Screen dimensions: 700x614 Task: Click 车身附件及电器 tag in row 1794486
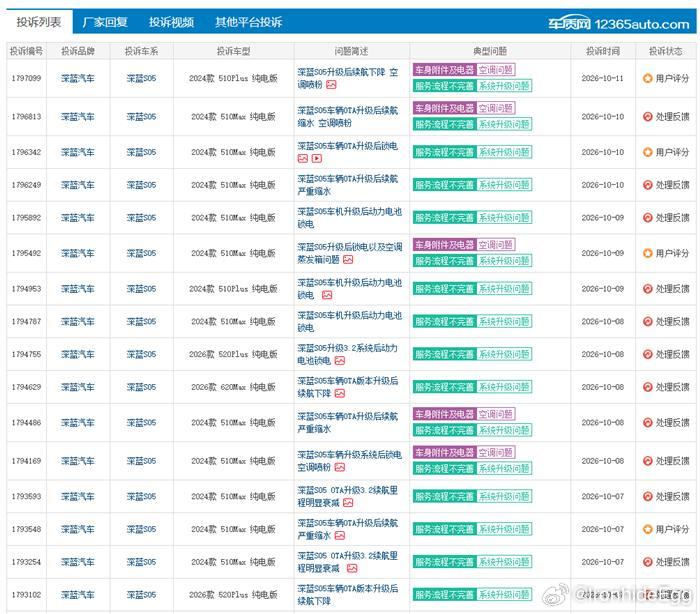(445, 414)
